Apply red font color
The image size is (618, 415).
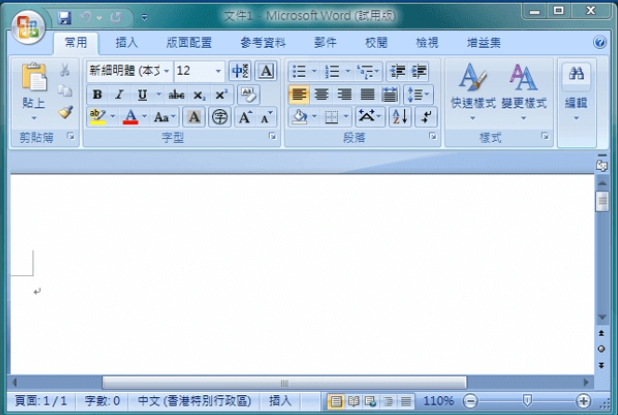[130, 117]
